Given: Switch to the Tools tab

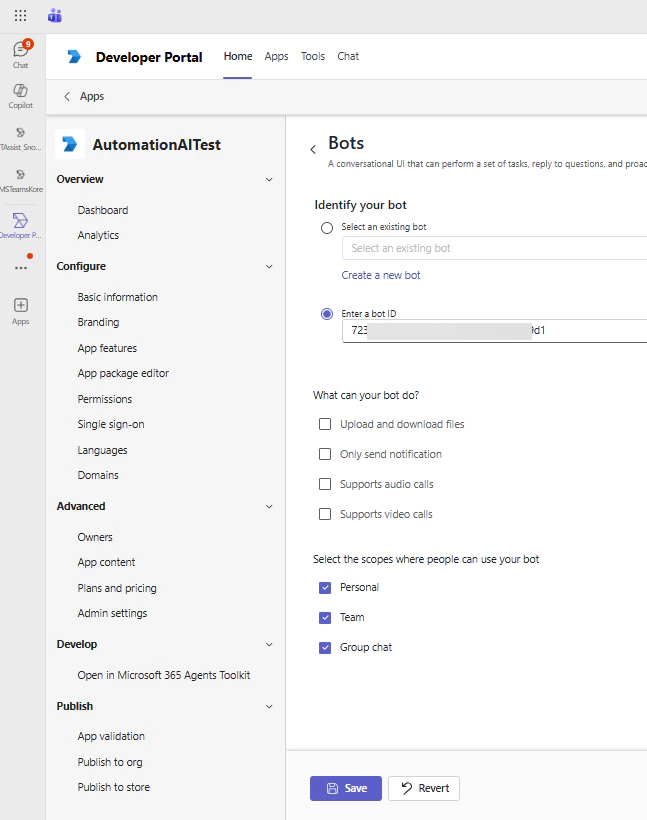Looking at the screenshot, I should point(313,57).
